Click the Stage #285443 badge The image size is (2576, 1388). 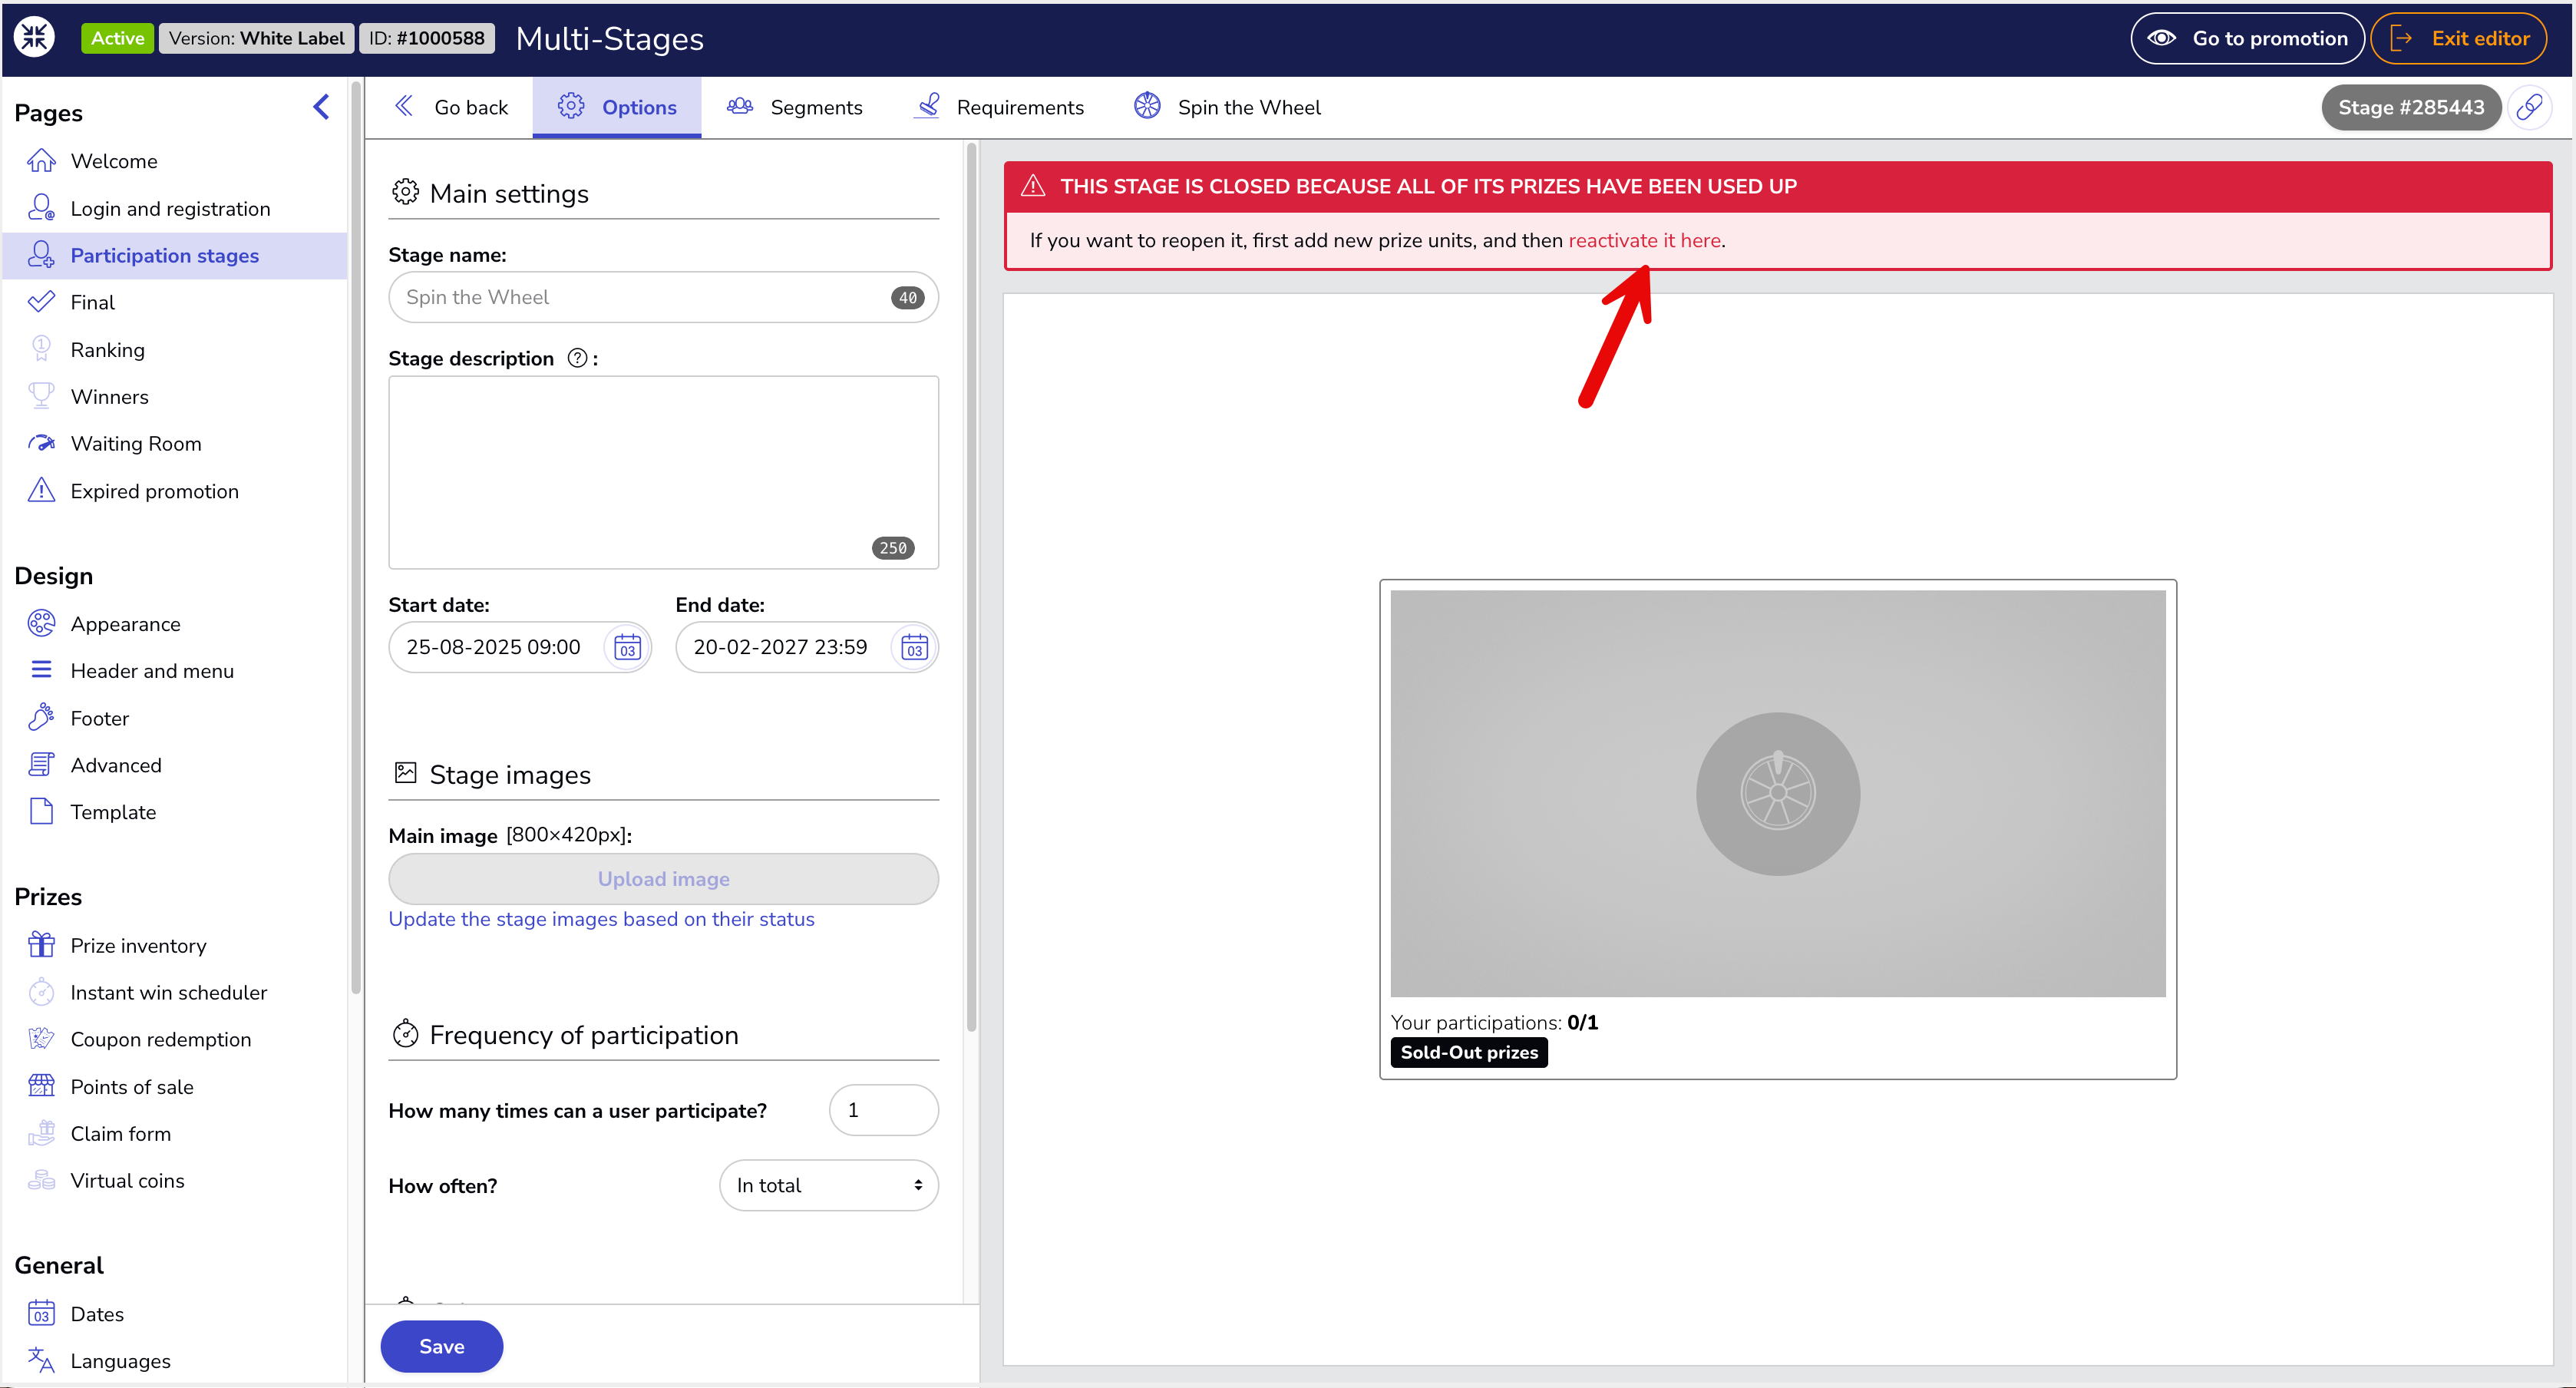2411,107
